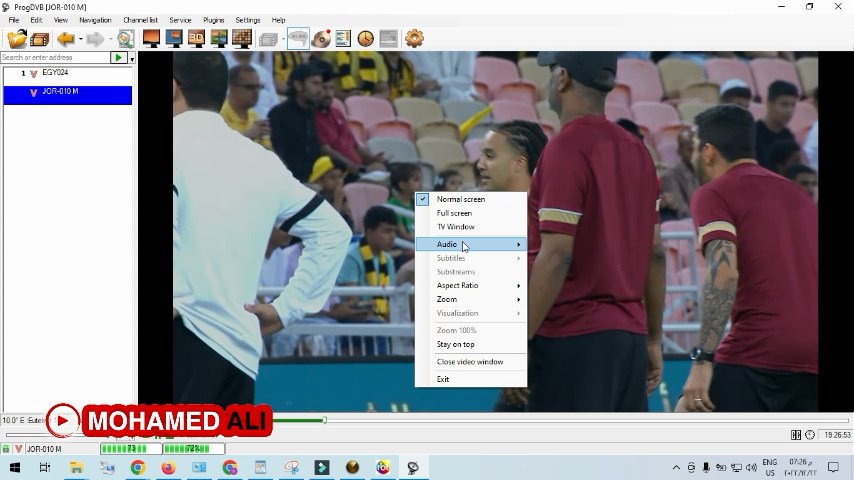Screen dimensions: 854x480
Task: Click the green play address button
Action: point(119,58)
